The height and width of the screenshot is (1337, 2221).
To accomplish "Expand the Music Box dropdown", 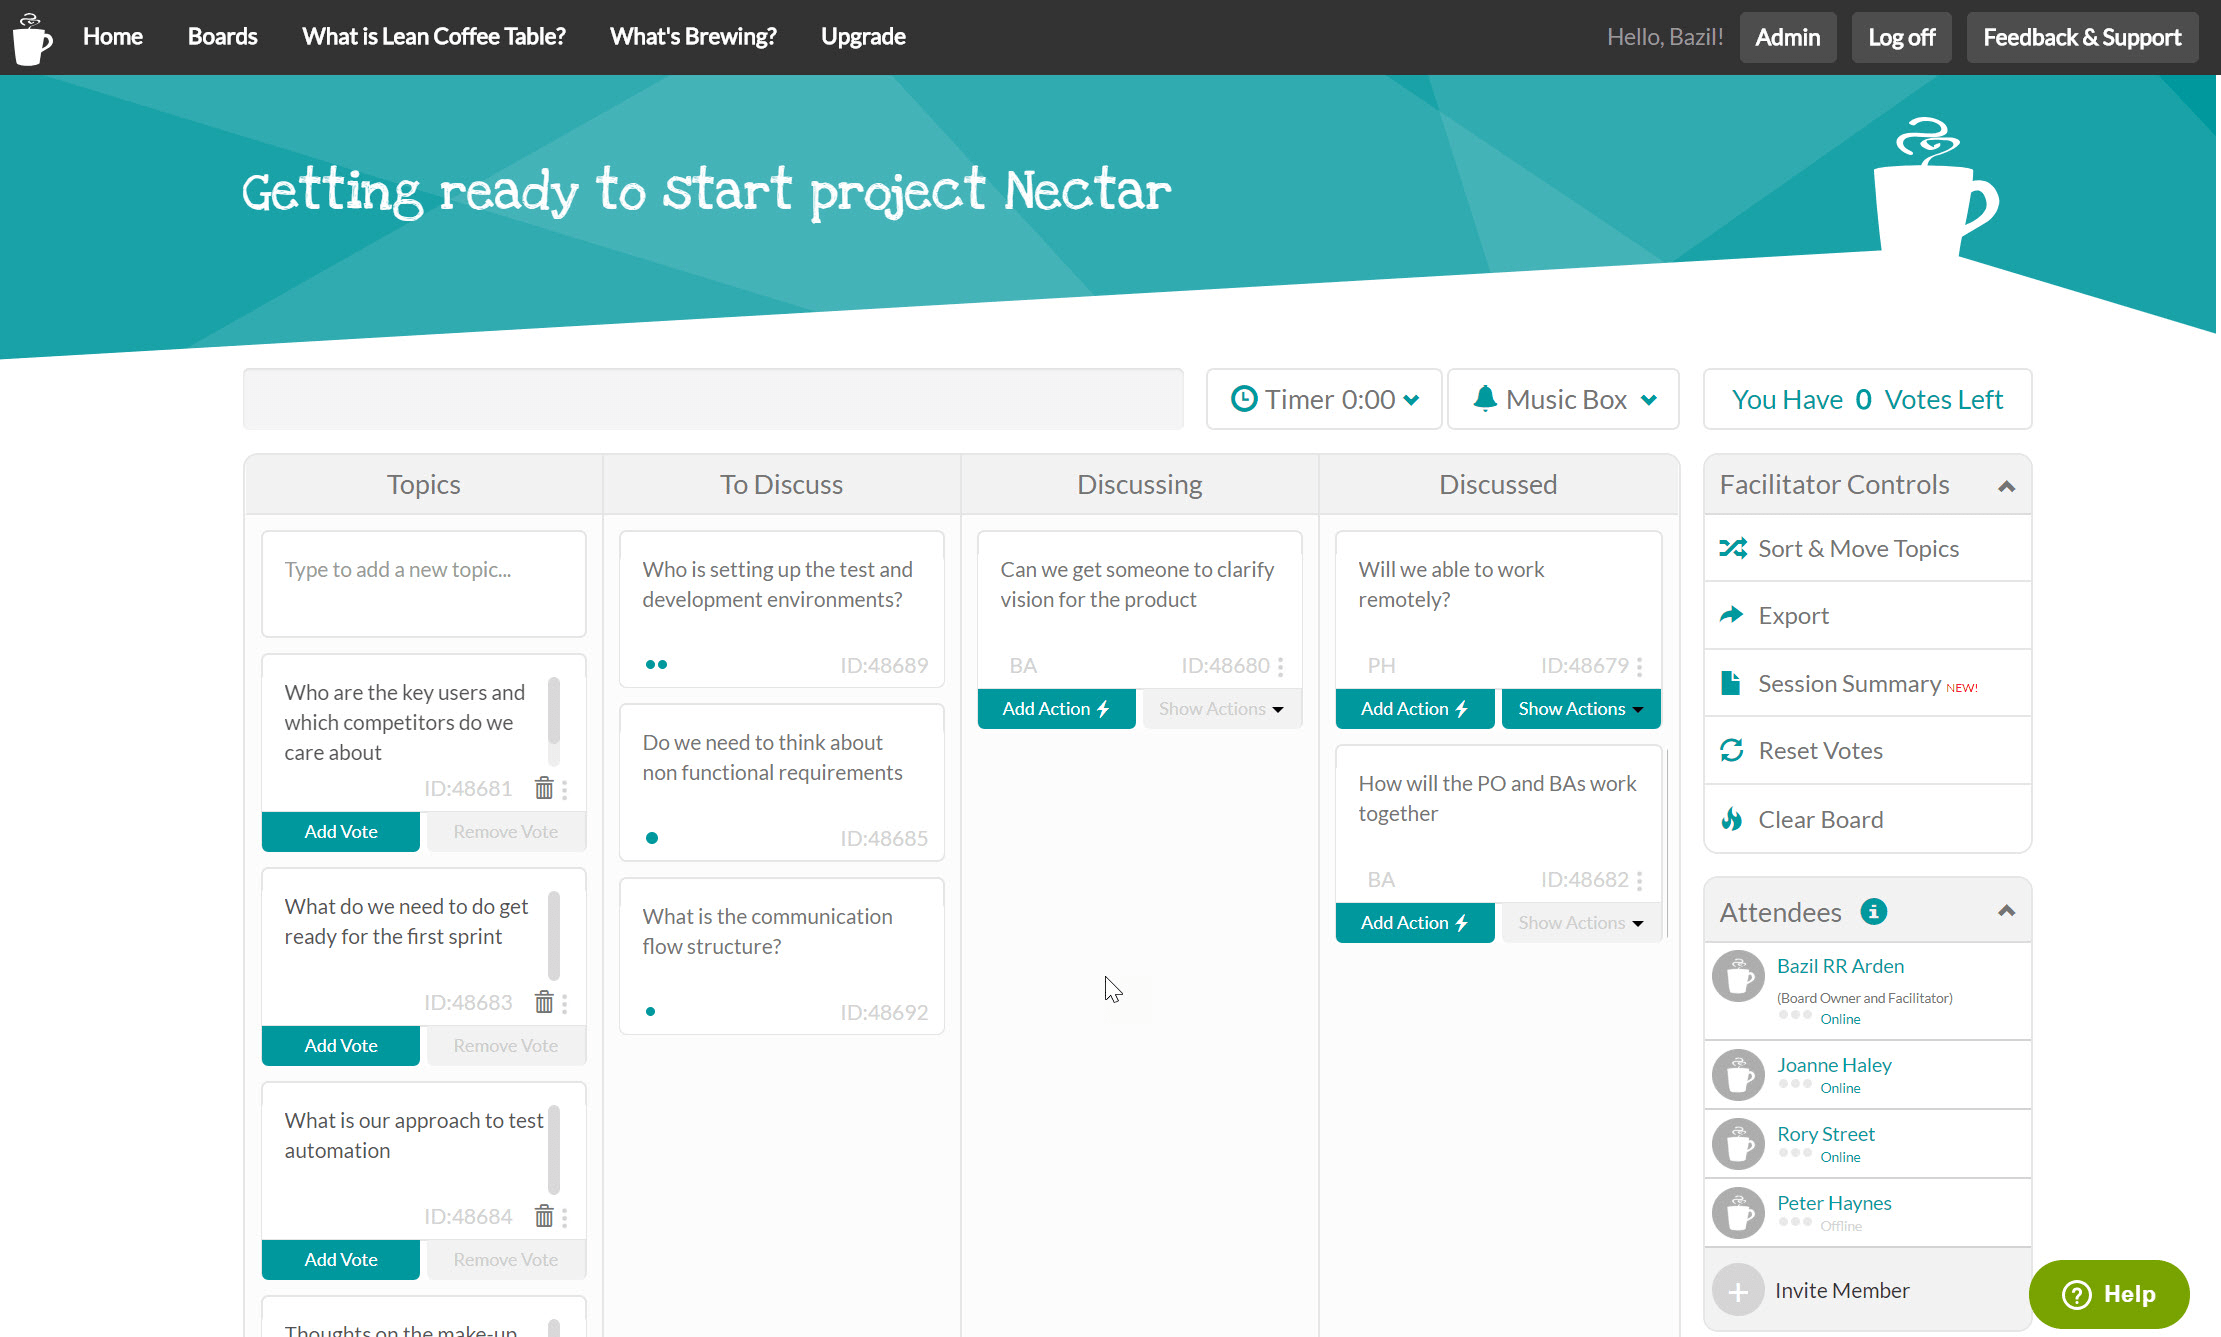I will (1563, 399).
